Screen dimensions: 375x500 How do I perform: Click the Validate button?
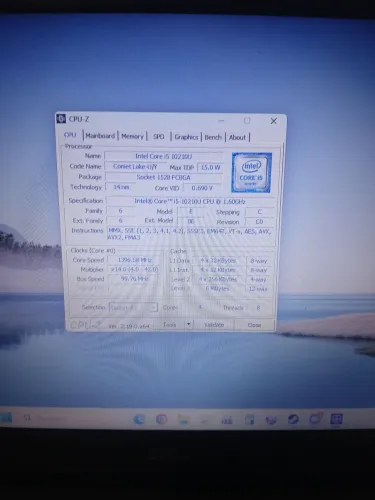(214, 325)
